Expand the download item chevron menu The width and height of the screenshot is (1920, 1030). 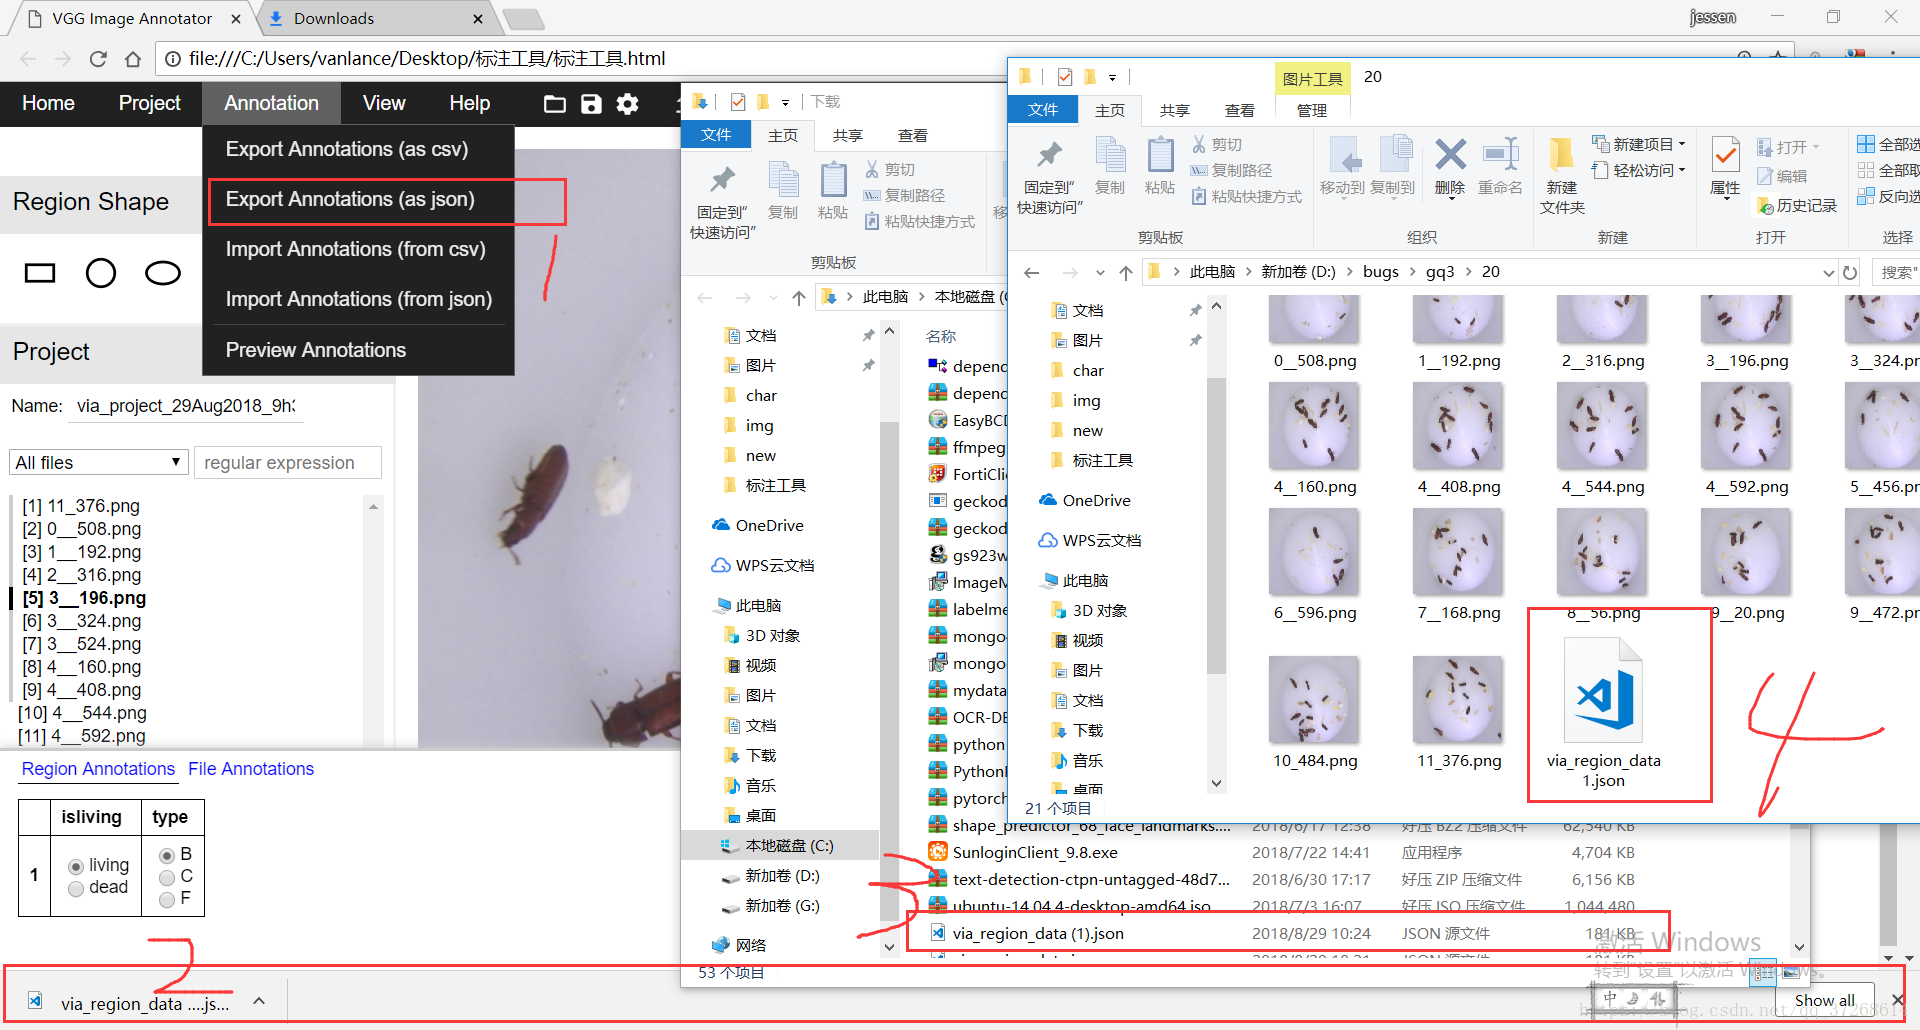click(259, 1001)
